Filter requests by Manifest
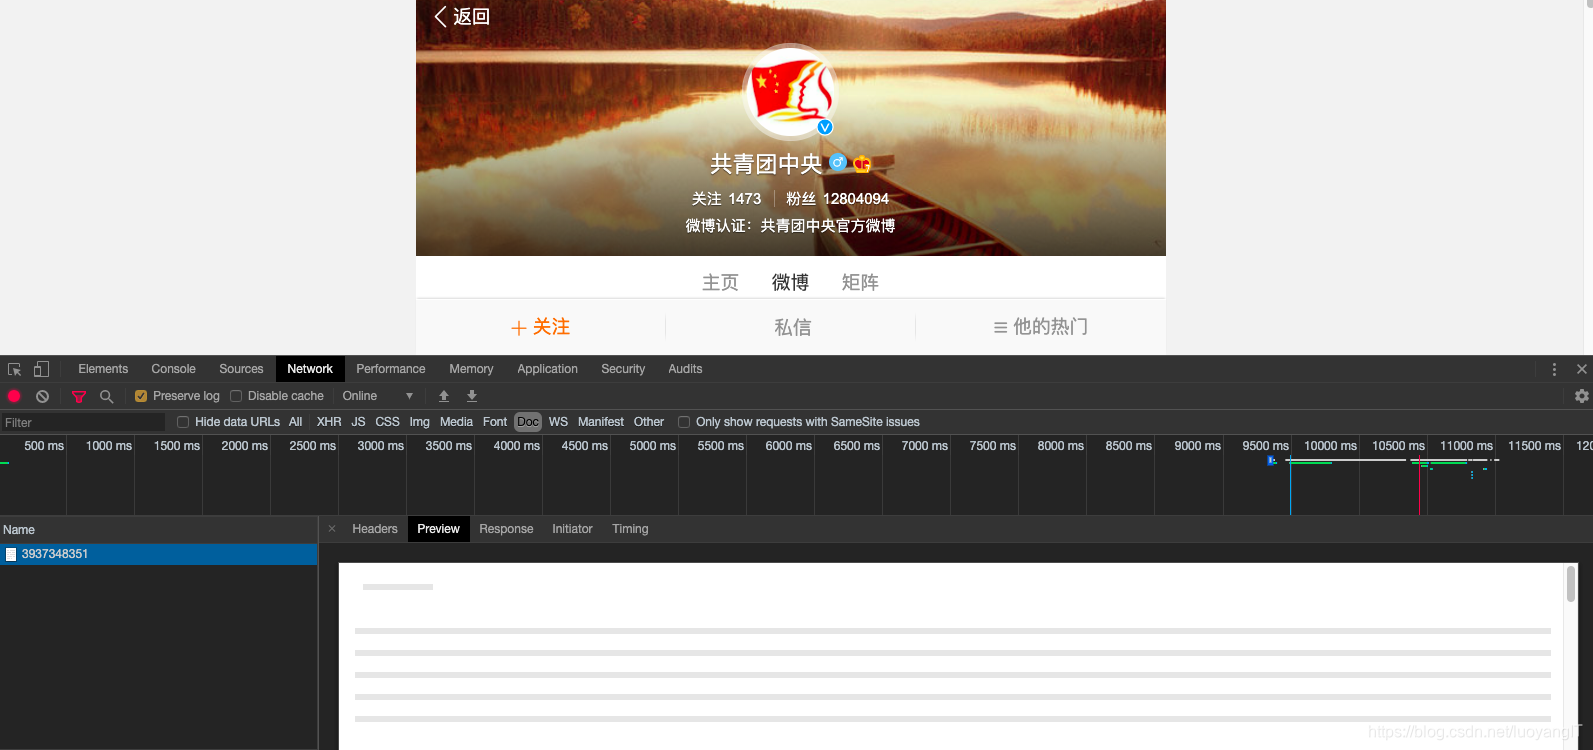This screenshot has height=750, width=1593. [601, 422]
